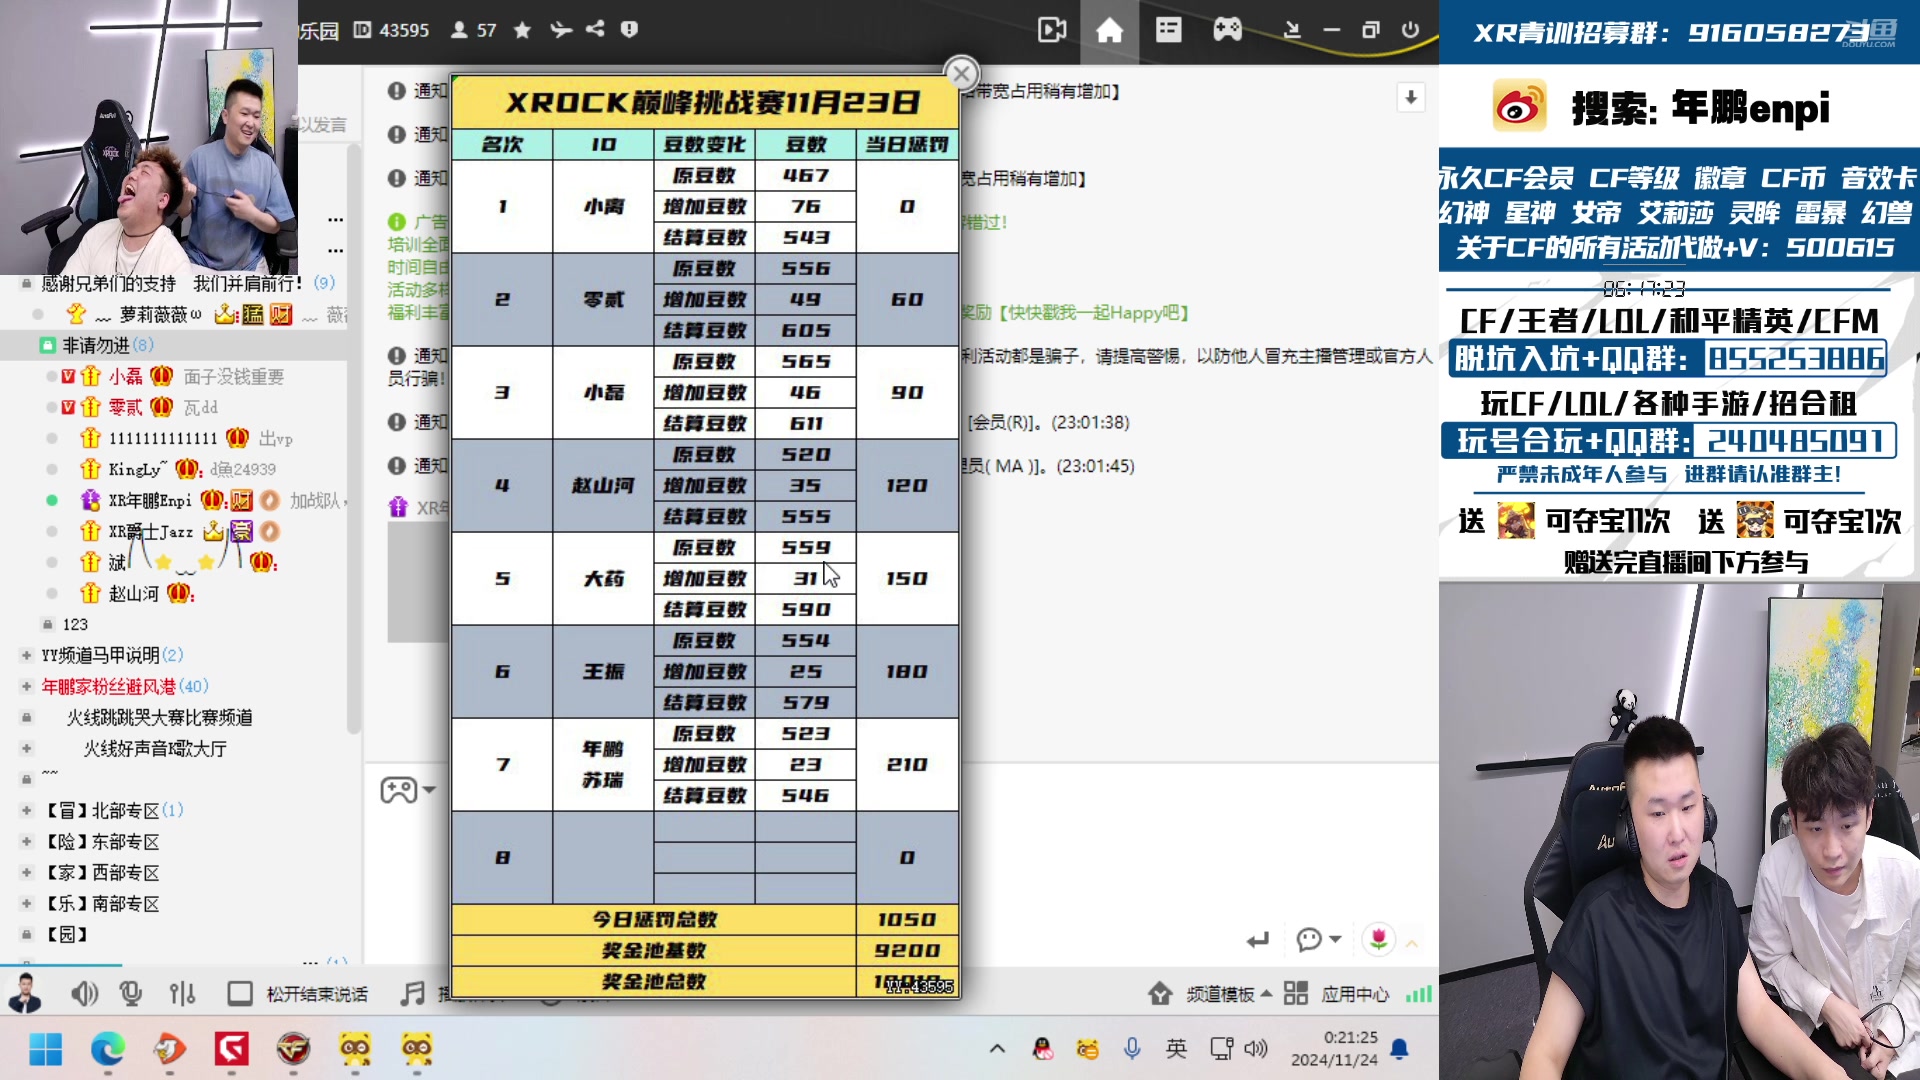Select user 小磊 in channel list
The image size is (1920, 1080).
coord(125,376)
